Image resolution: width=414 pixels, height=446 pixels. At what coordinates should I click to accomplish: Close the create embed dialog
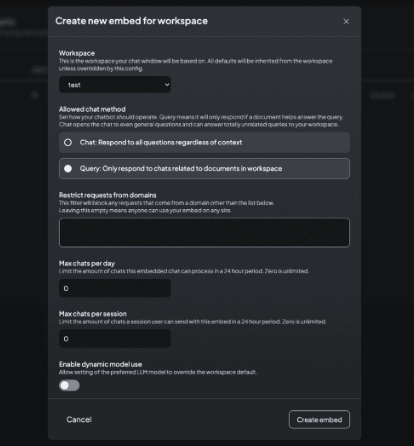(x=346, y=21)
